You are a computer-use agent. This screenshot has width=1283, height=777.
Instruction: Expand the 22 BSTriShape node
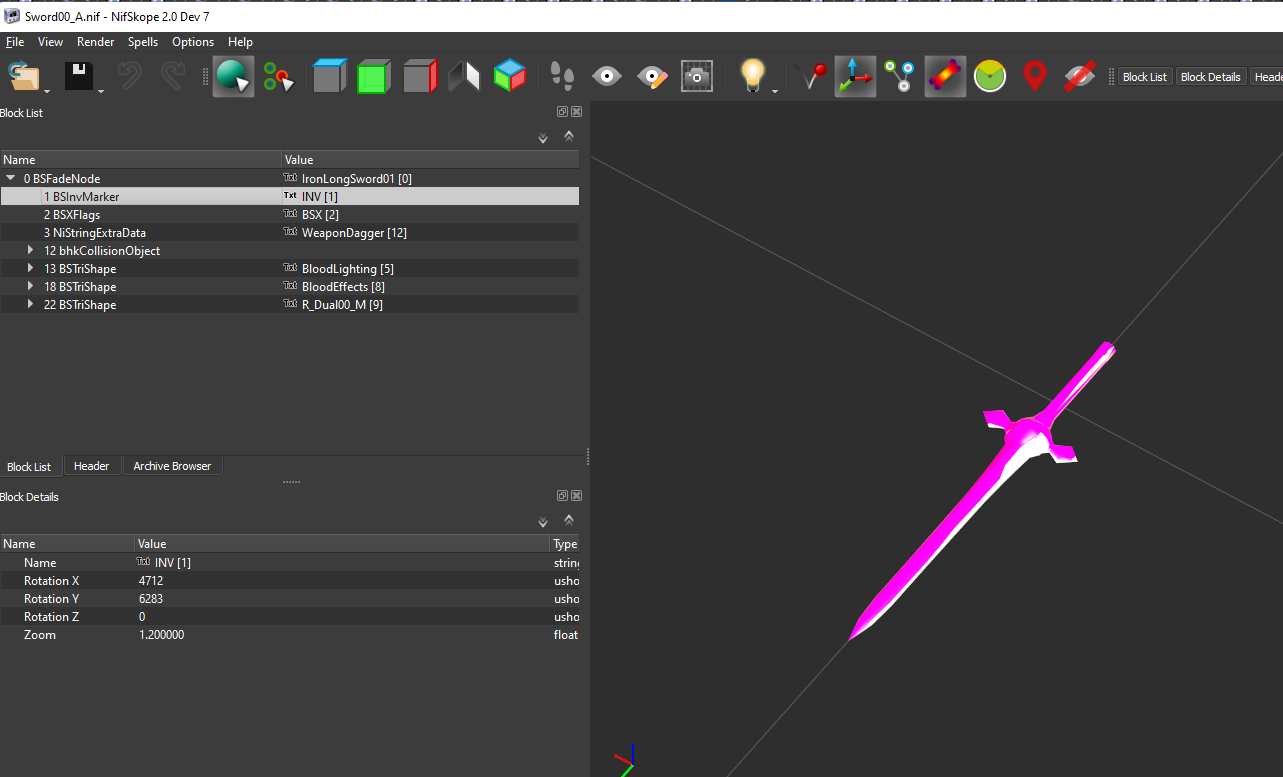(31, 304)
